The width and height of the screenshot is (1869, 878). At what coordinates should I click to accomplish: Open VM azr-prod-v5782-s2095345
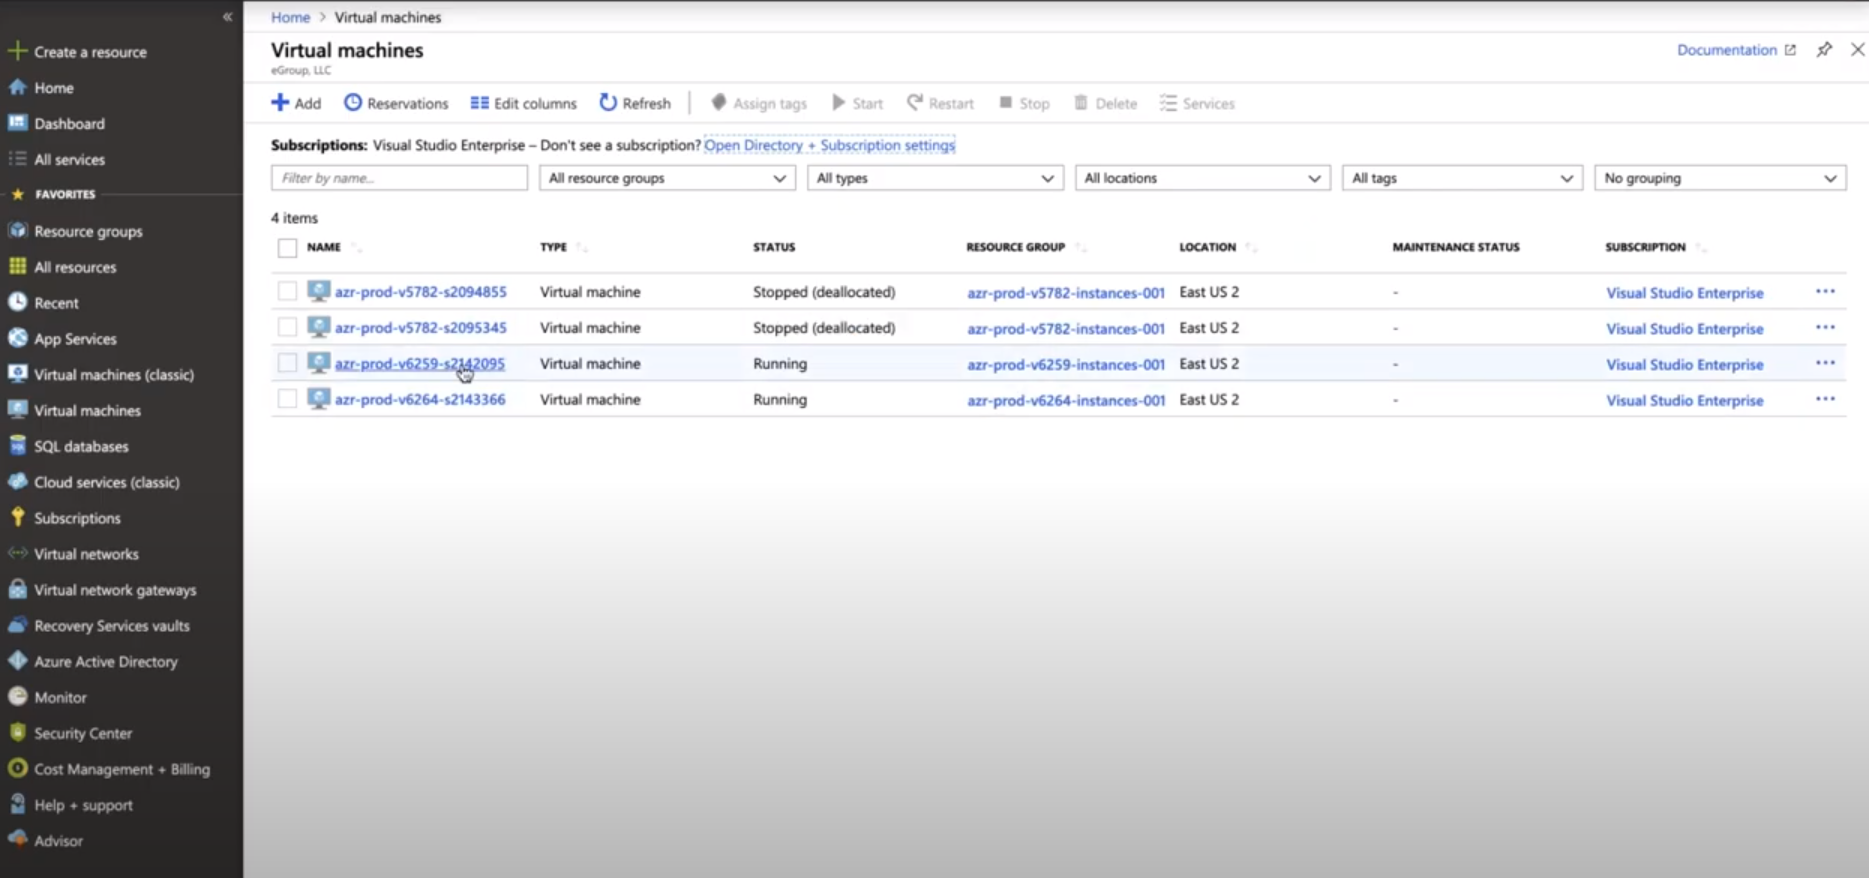tap(420, 327)
